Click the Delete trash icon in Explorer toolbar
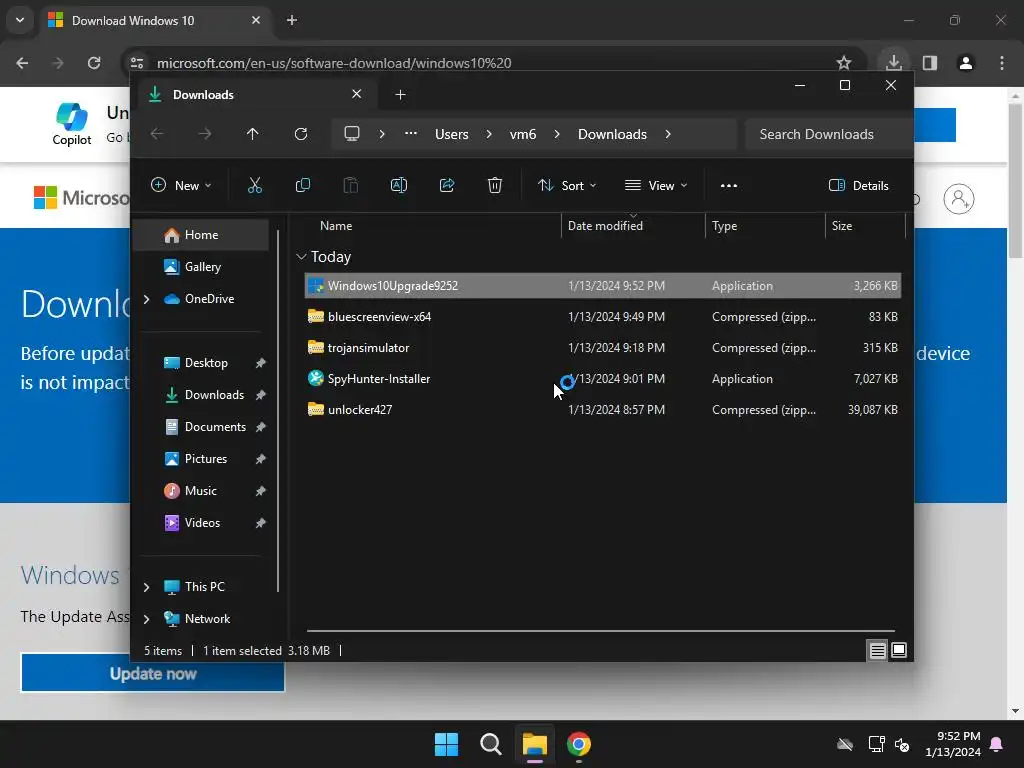This screenshot has height=768, width=1024. coord(495,185)
